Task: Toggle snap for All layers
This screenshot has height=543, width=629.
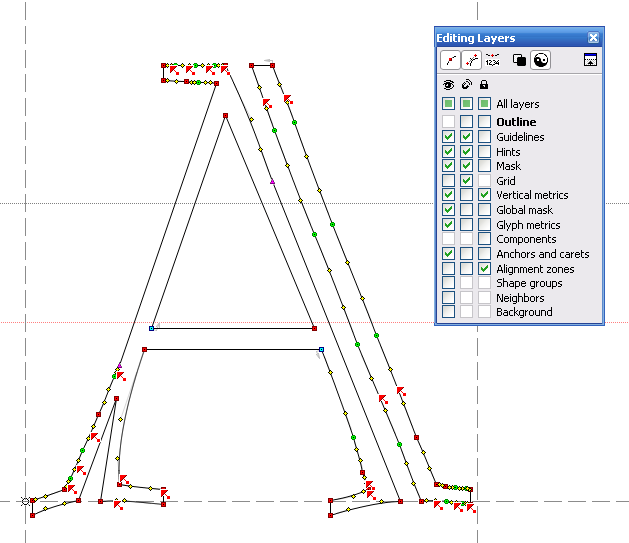Action: pos(466,104)
